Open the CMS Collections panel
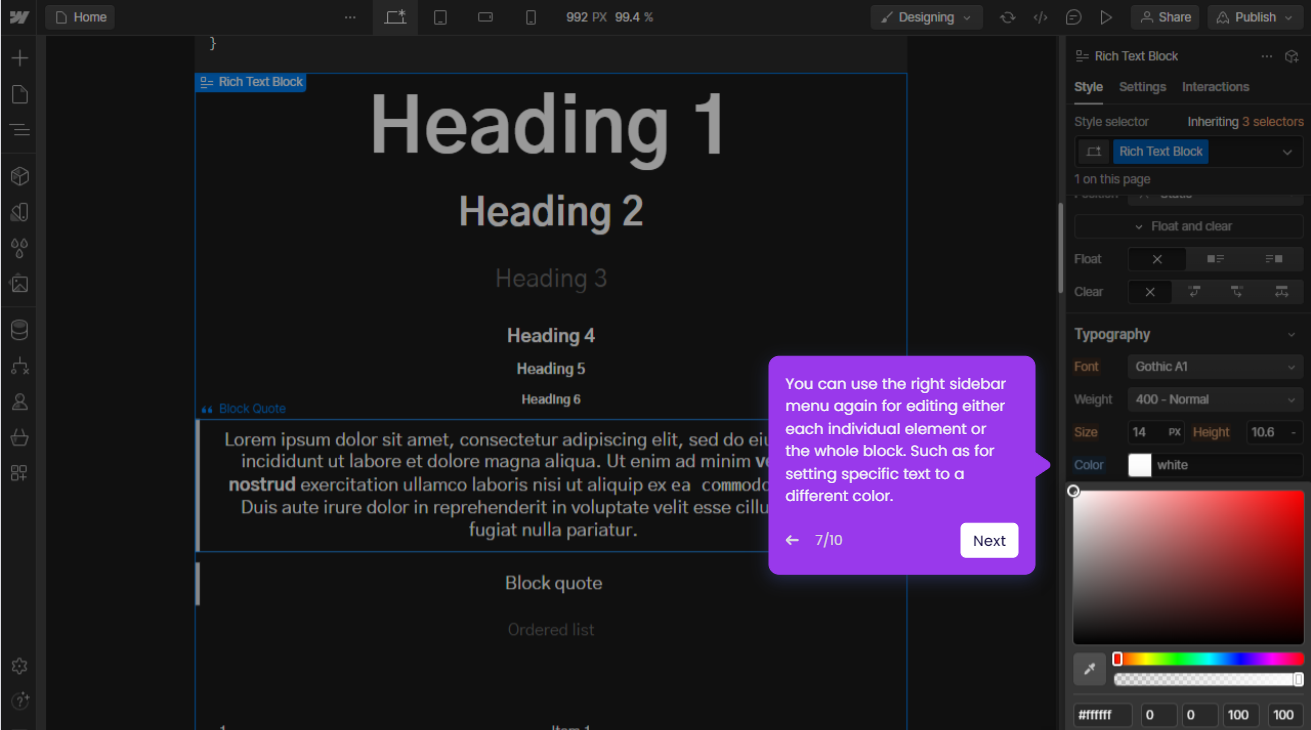 pyautogui.click(x=20, y=329)
